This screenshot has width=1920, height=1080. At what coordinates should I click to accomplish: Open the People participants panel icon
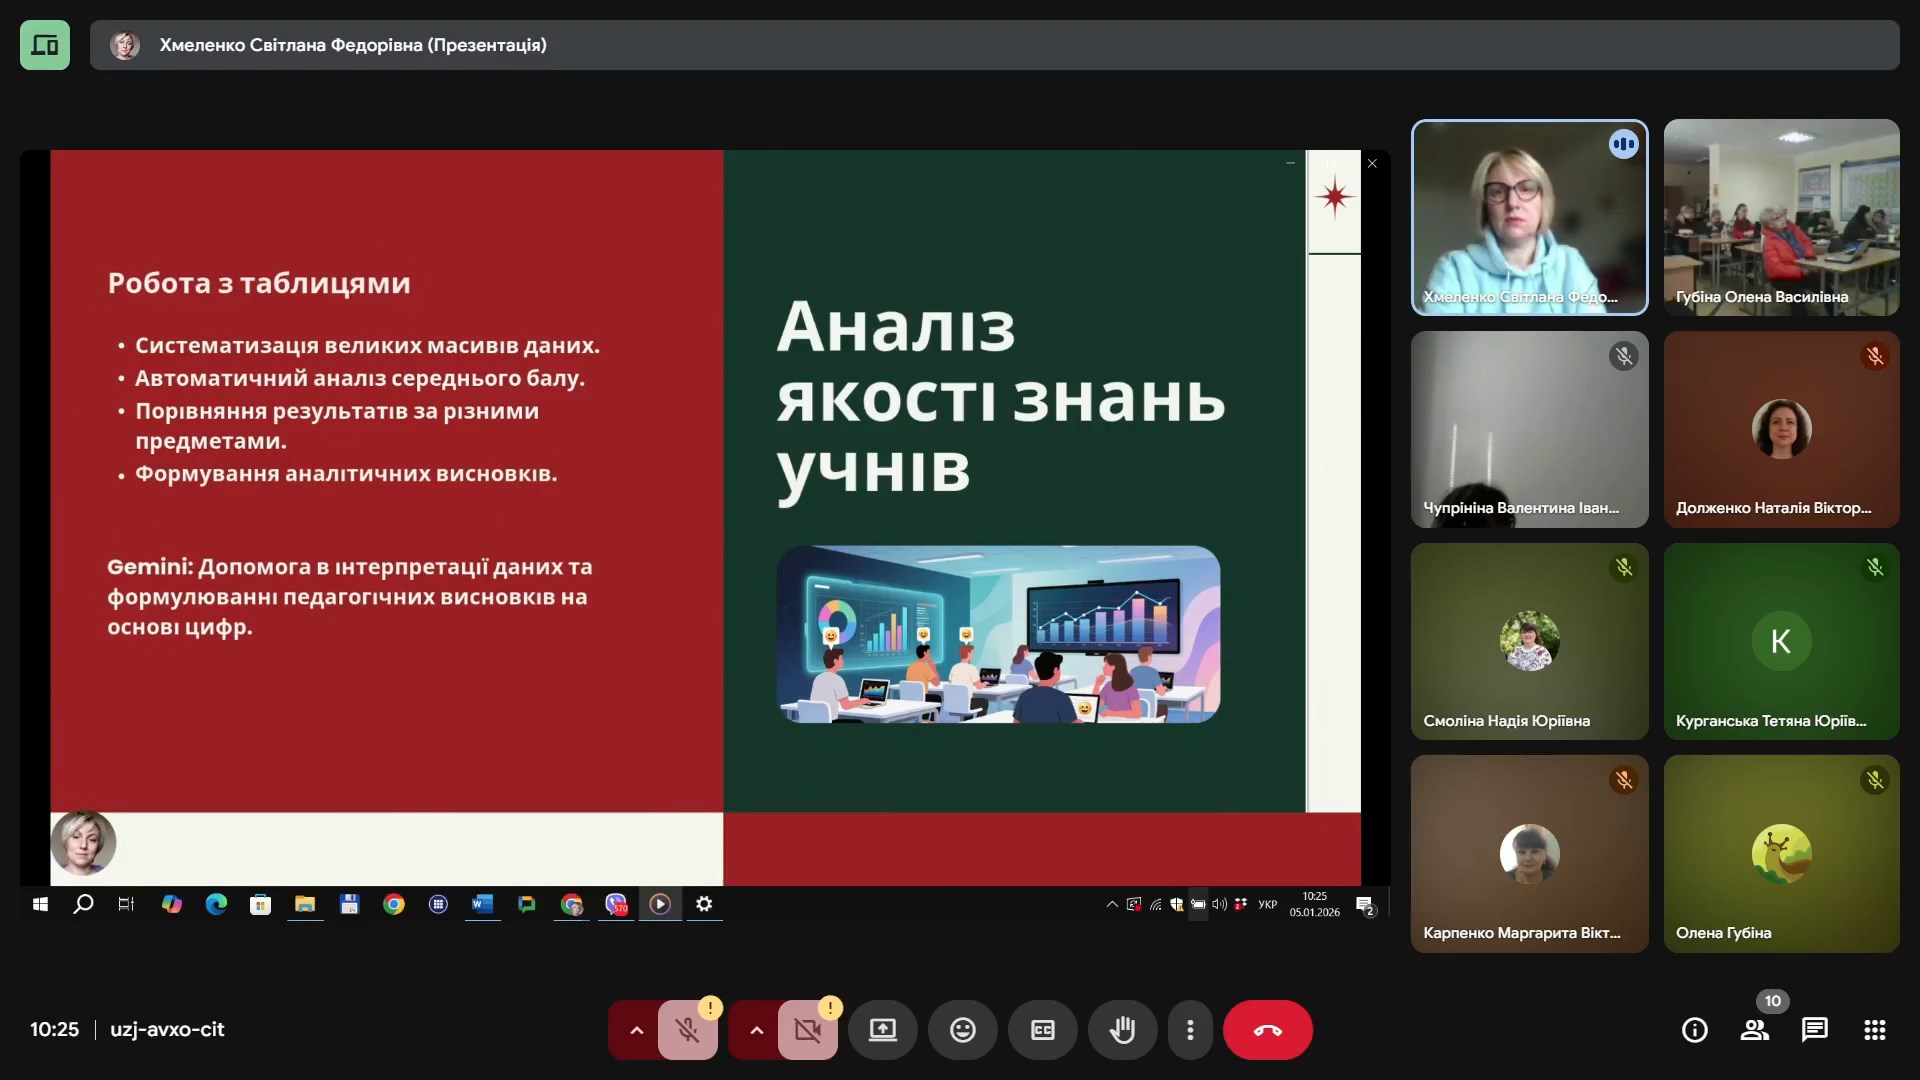tap(1754, 1030)
